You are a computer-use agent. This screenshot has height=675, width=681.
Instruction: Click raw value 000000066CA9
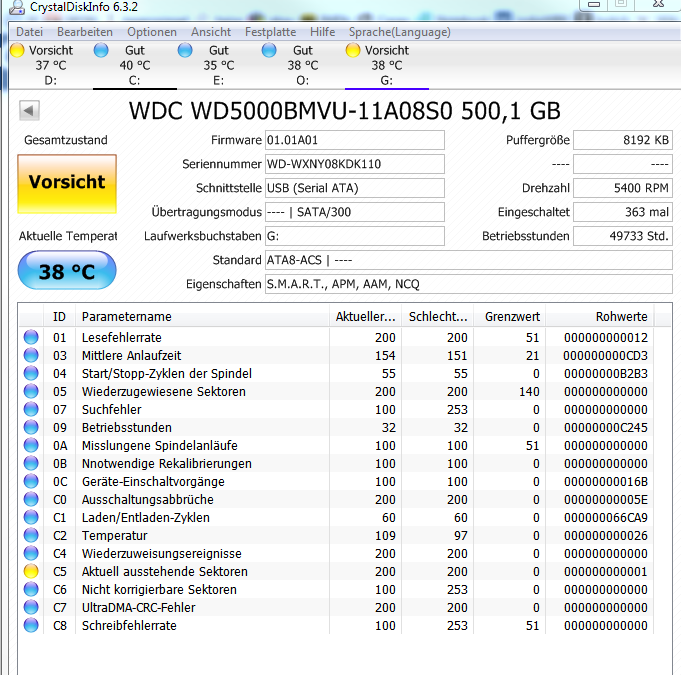pos(606,518)
